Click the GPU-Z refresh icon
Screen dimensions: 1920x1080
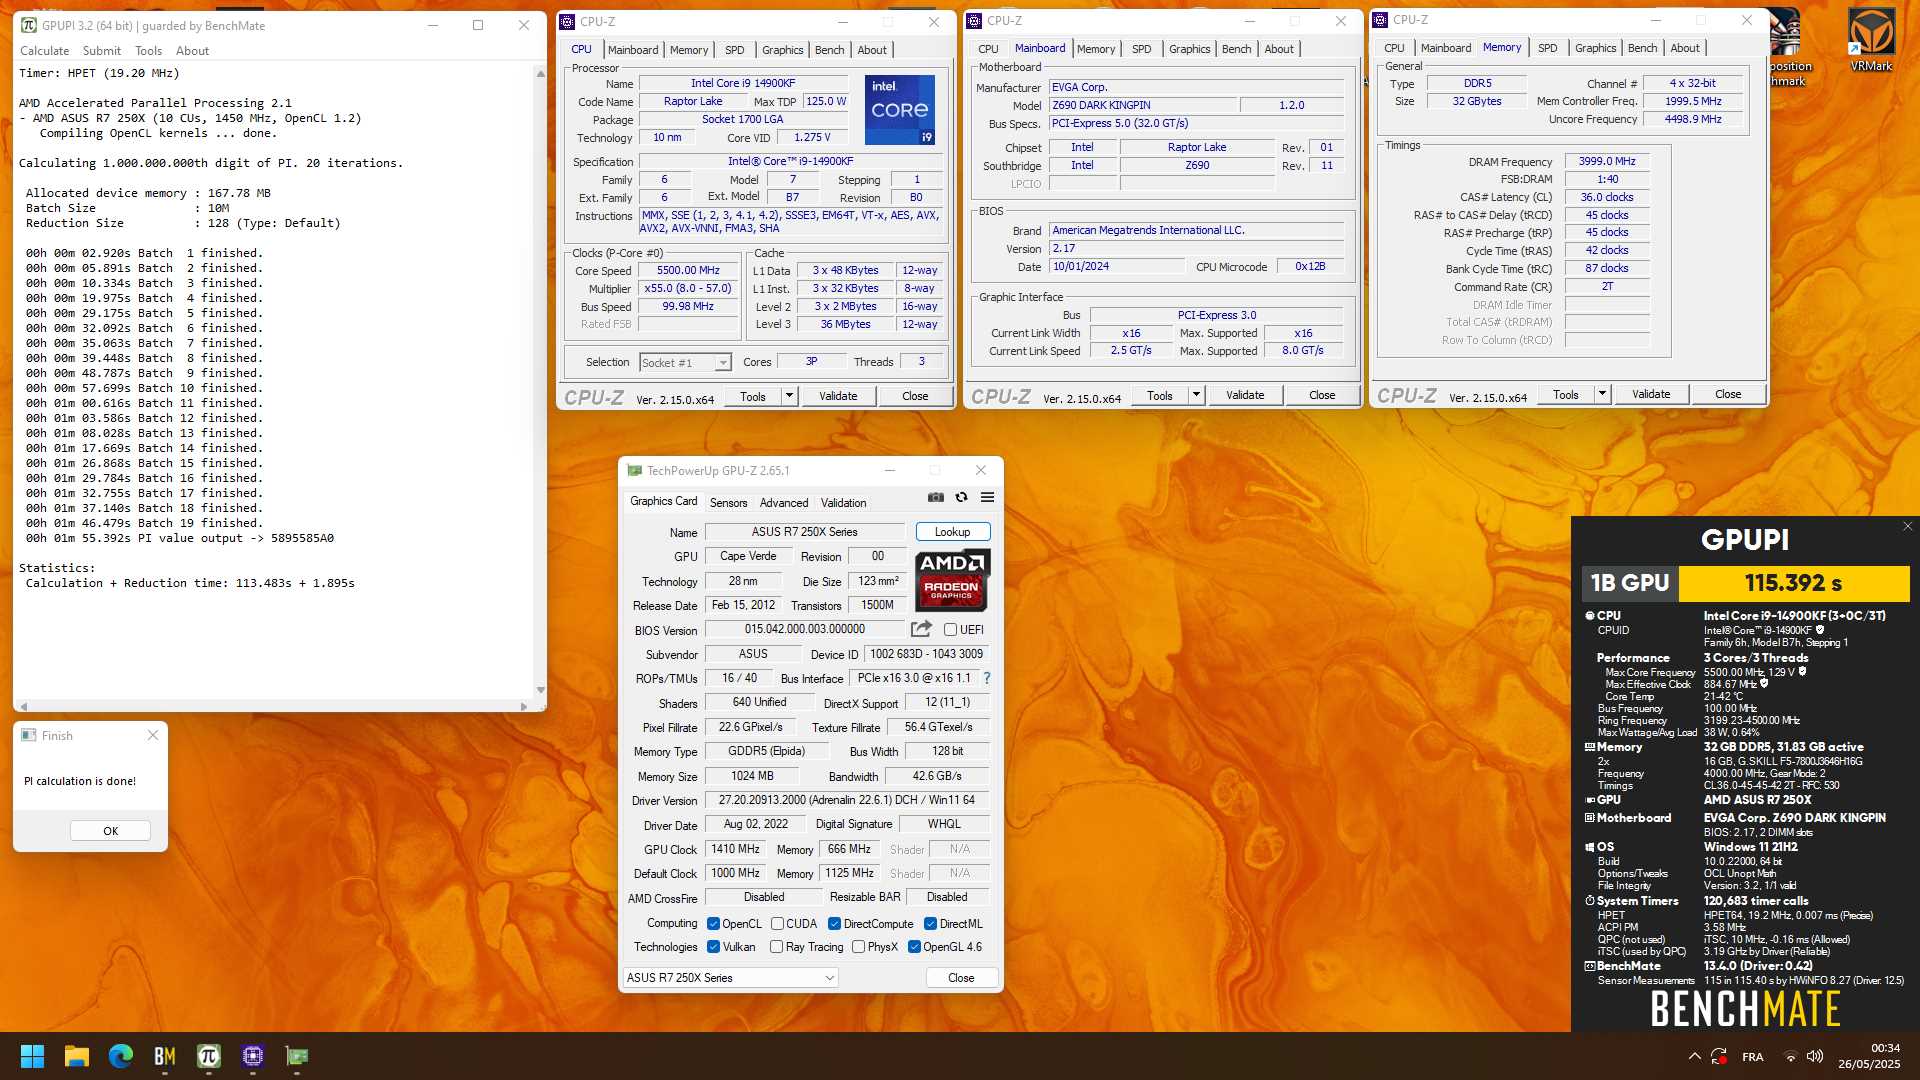click(x=961, y=497)
